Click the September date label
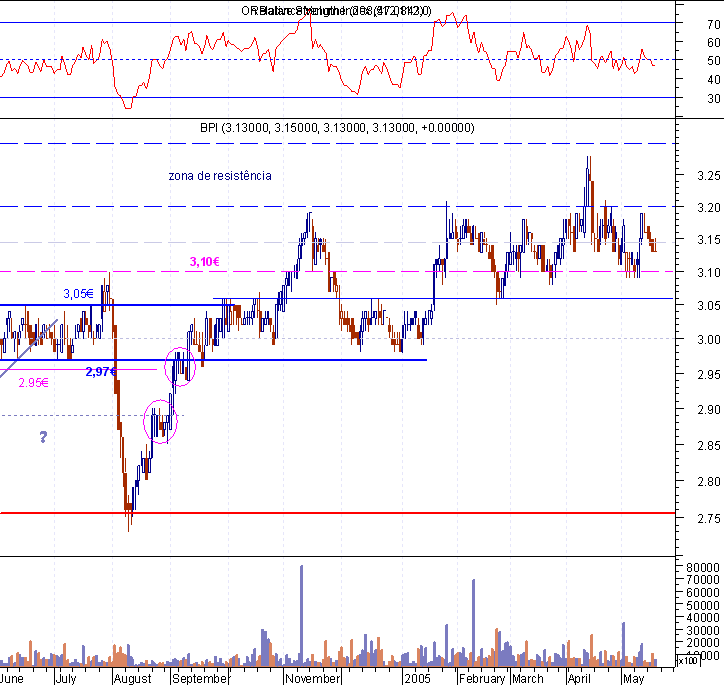724x685 pixels. 200,679
